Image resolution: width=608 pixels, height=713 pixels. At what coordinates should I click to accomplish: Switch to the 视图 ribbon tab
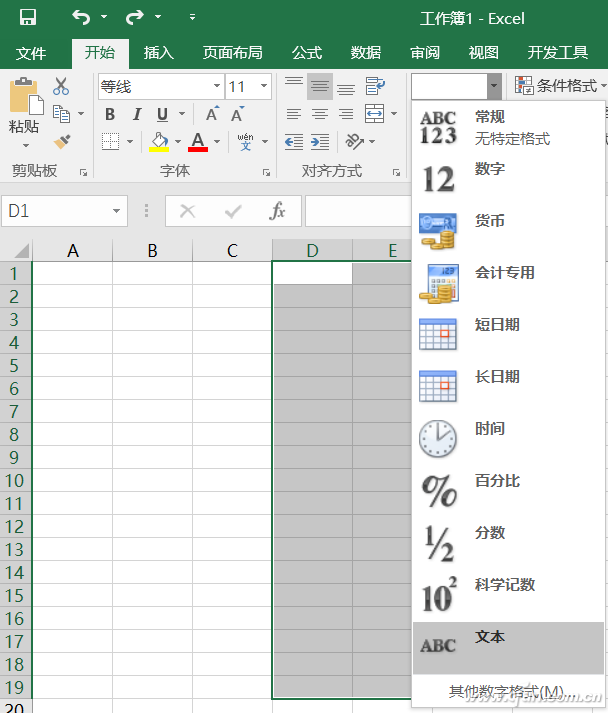click(x=483, y=53)
